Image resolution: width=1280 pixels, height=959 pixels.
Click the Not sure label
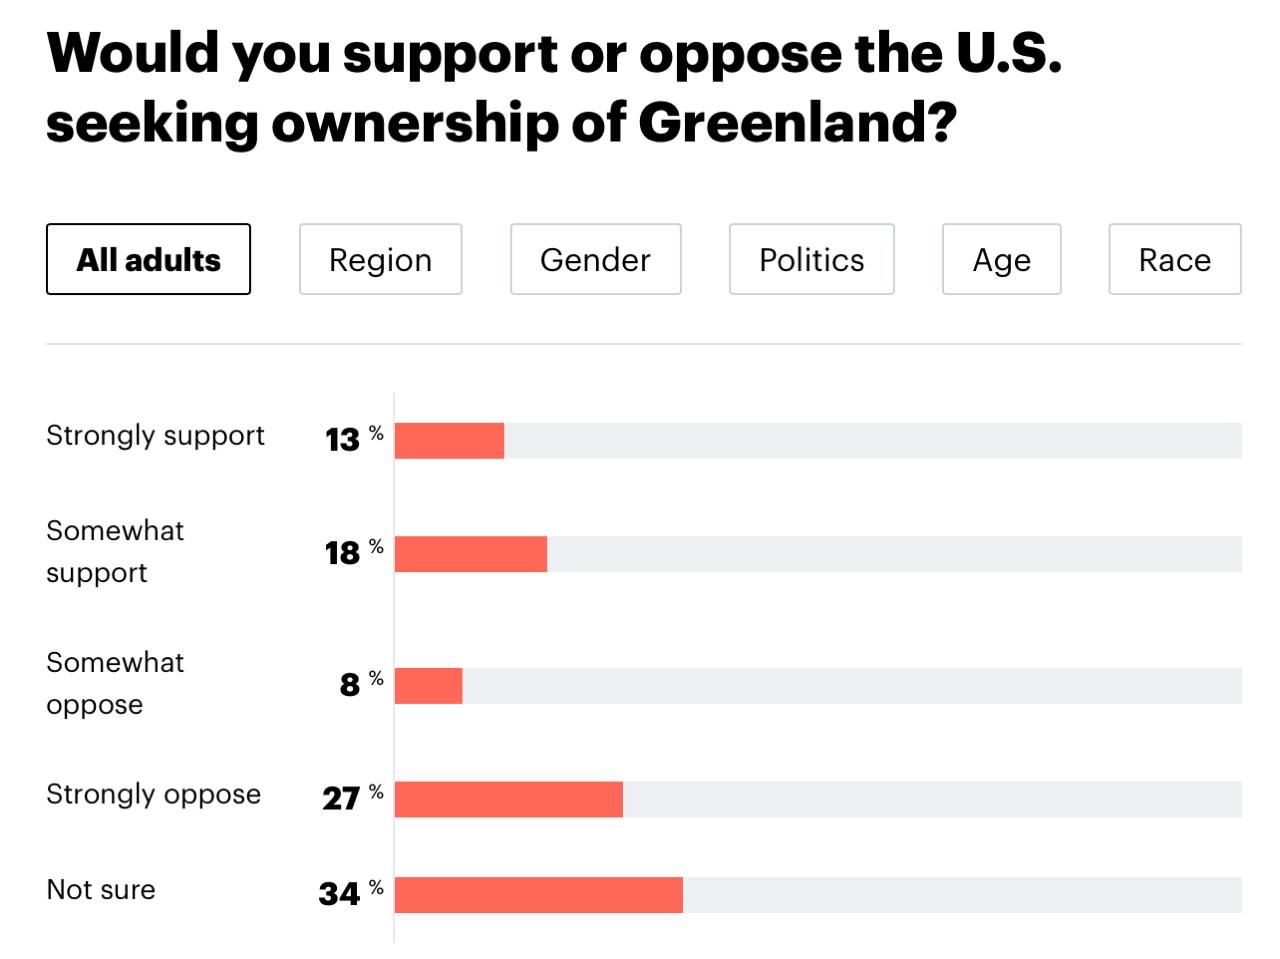(101, 890)
